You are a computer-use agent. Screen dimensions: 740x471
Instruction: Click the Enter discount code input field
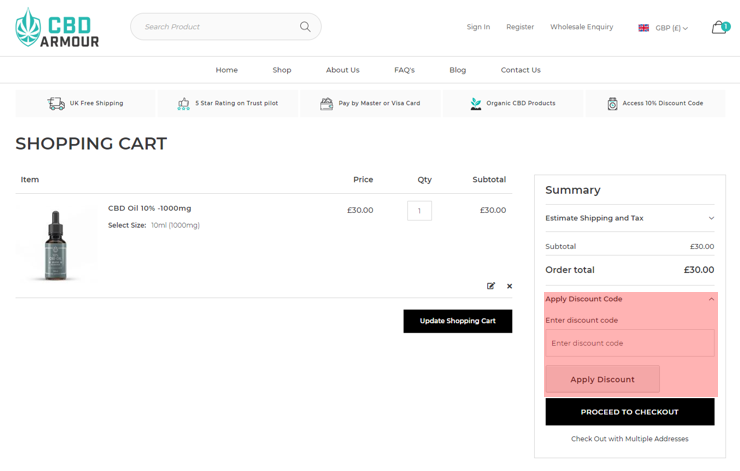[x=630, y=343]
